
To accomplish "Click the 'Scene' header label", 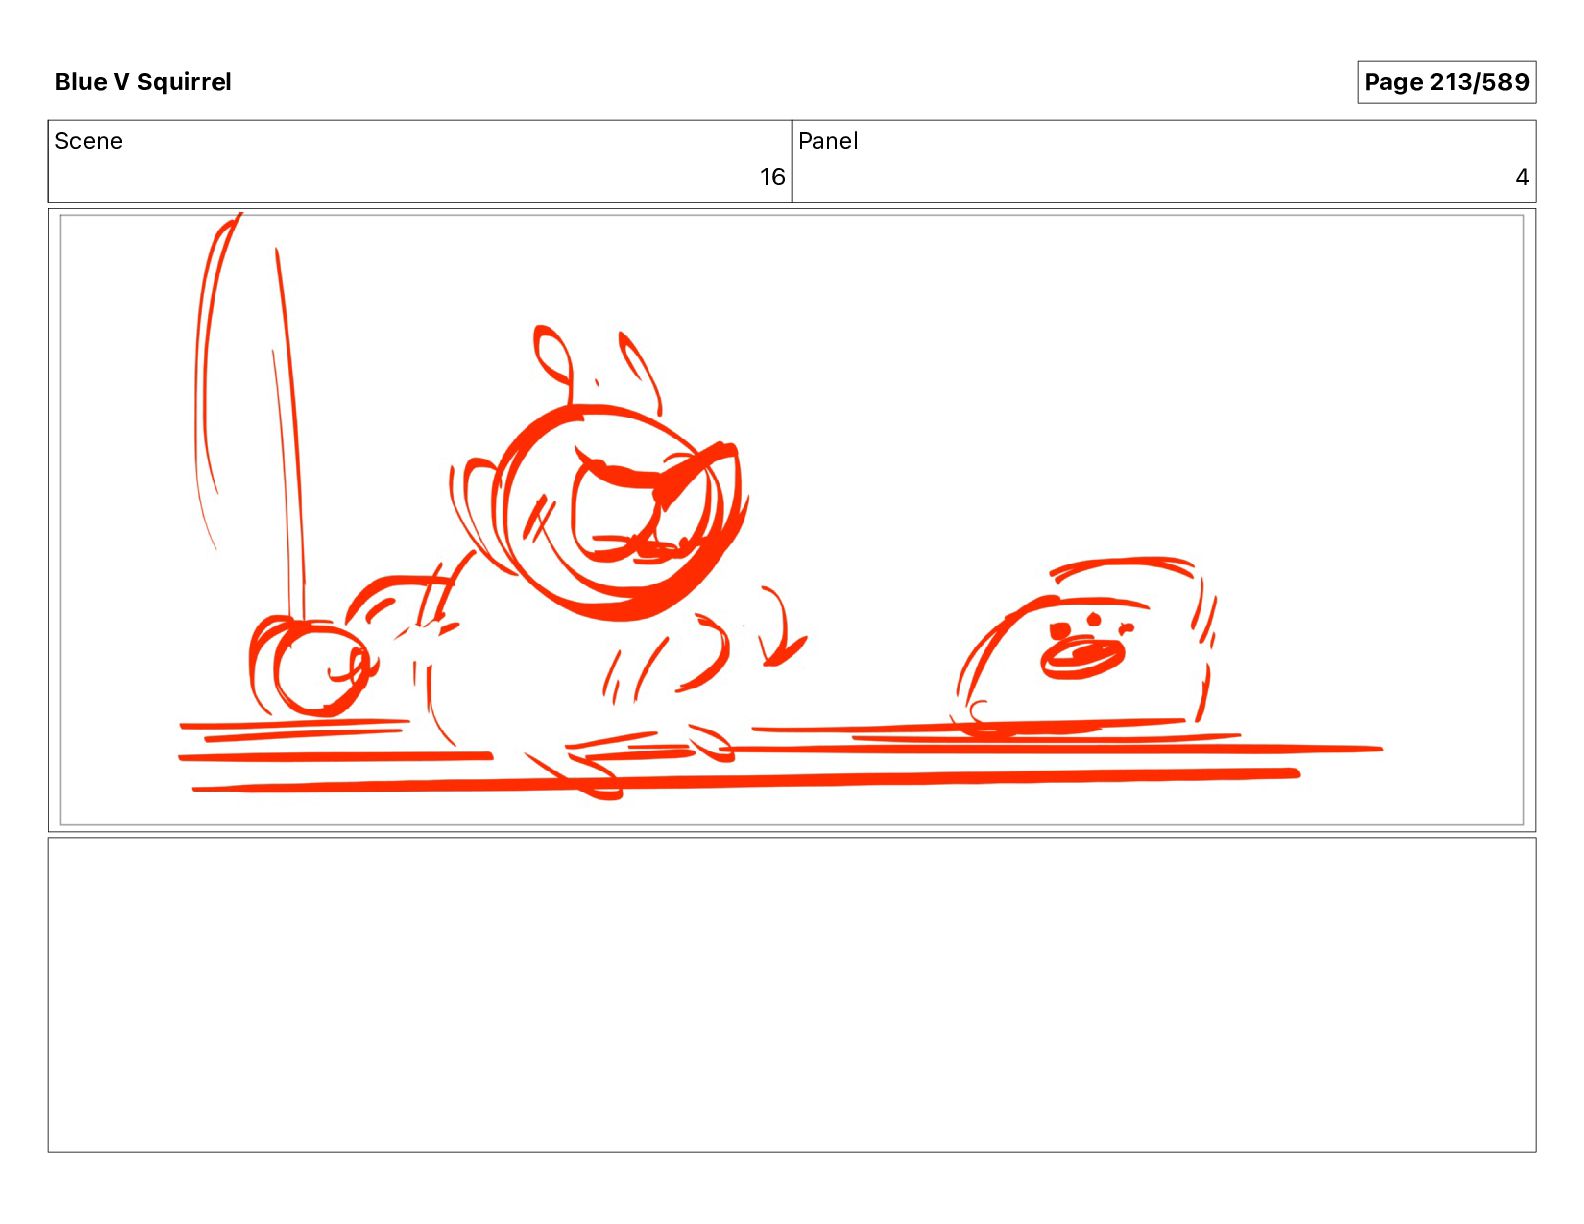I will pyautogui.click(x=88, y=141).
